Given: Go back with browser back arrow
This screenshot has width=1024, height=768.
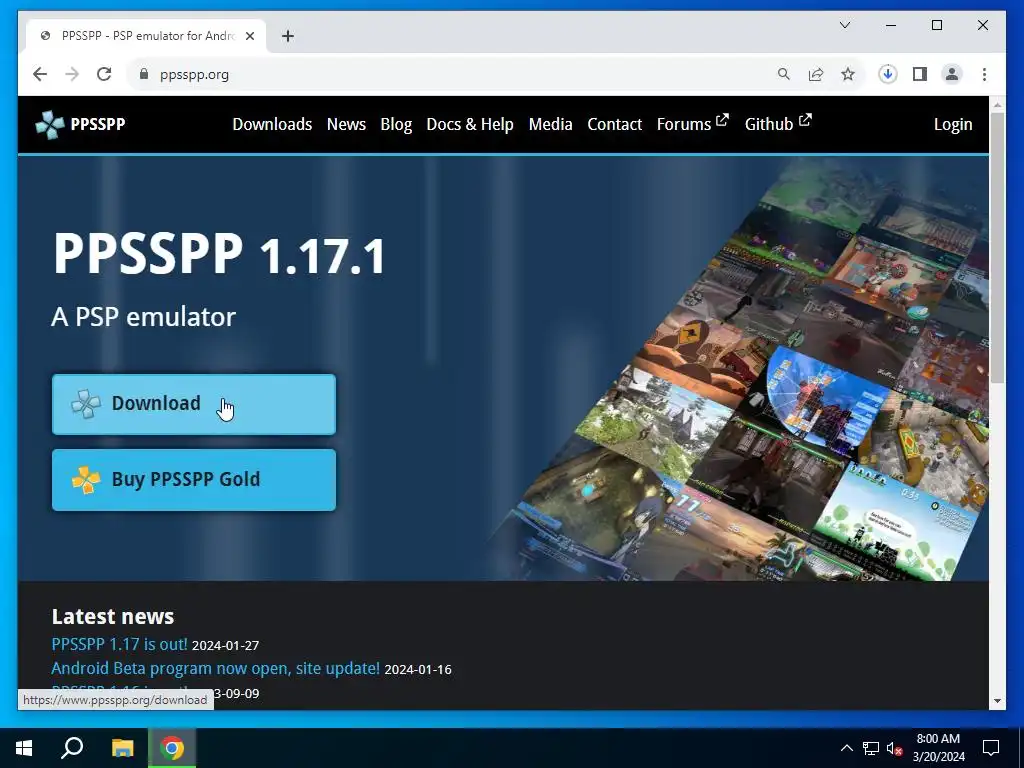Looking at the screenshot, I should pyautogui.click(x=40, y=74).
